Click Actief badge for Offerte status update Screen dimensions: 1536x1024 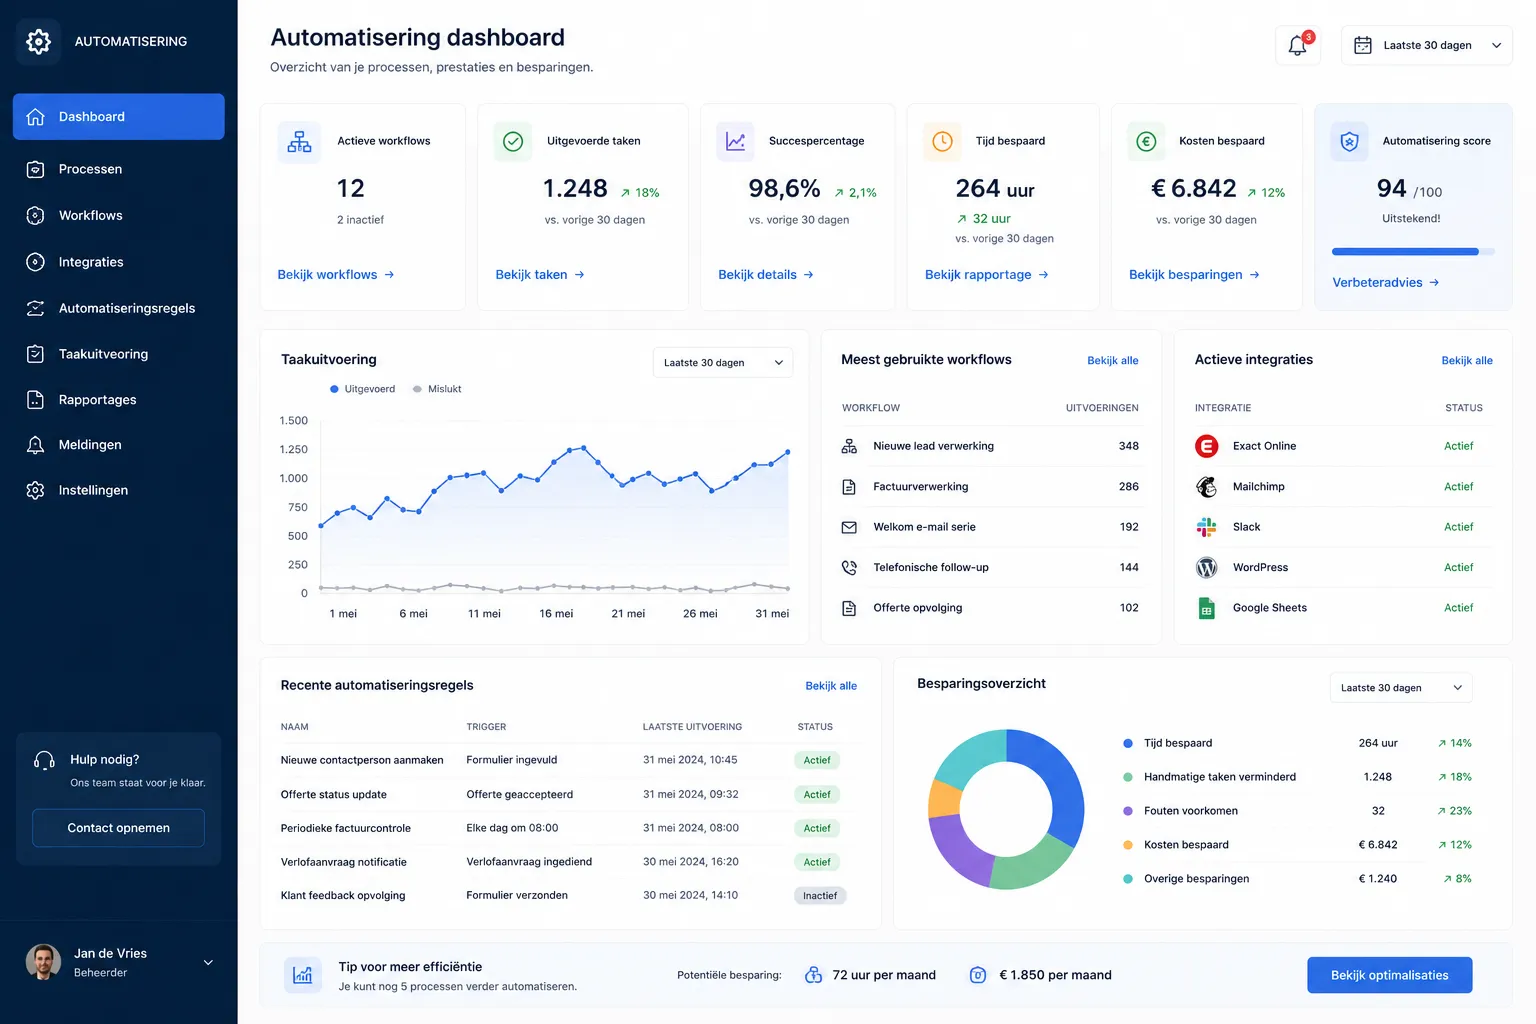817,794
